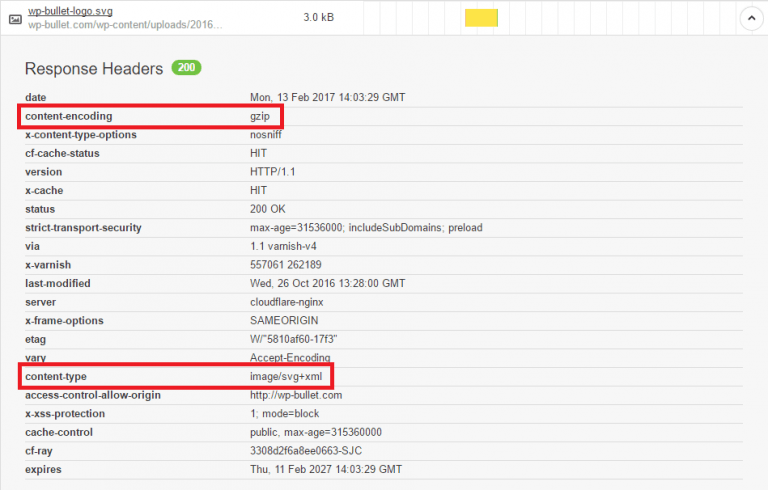The height and width of the screenshot is (490, 768).
Task: Select the expires value Thu, 11 Feb 2027
Action: [x=326, y=469]
